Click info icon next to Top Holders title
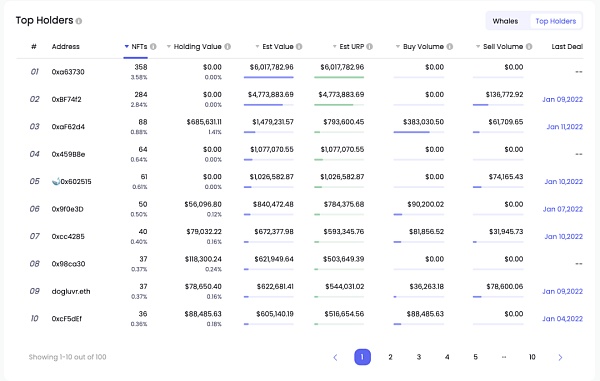Screen dimensions: 600x381 click(79, 21)
